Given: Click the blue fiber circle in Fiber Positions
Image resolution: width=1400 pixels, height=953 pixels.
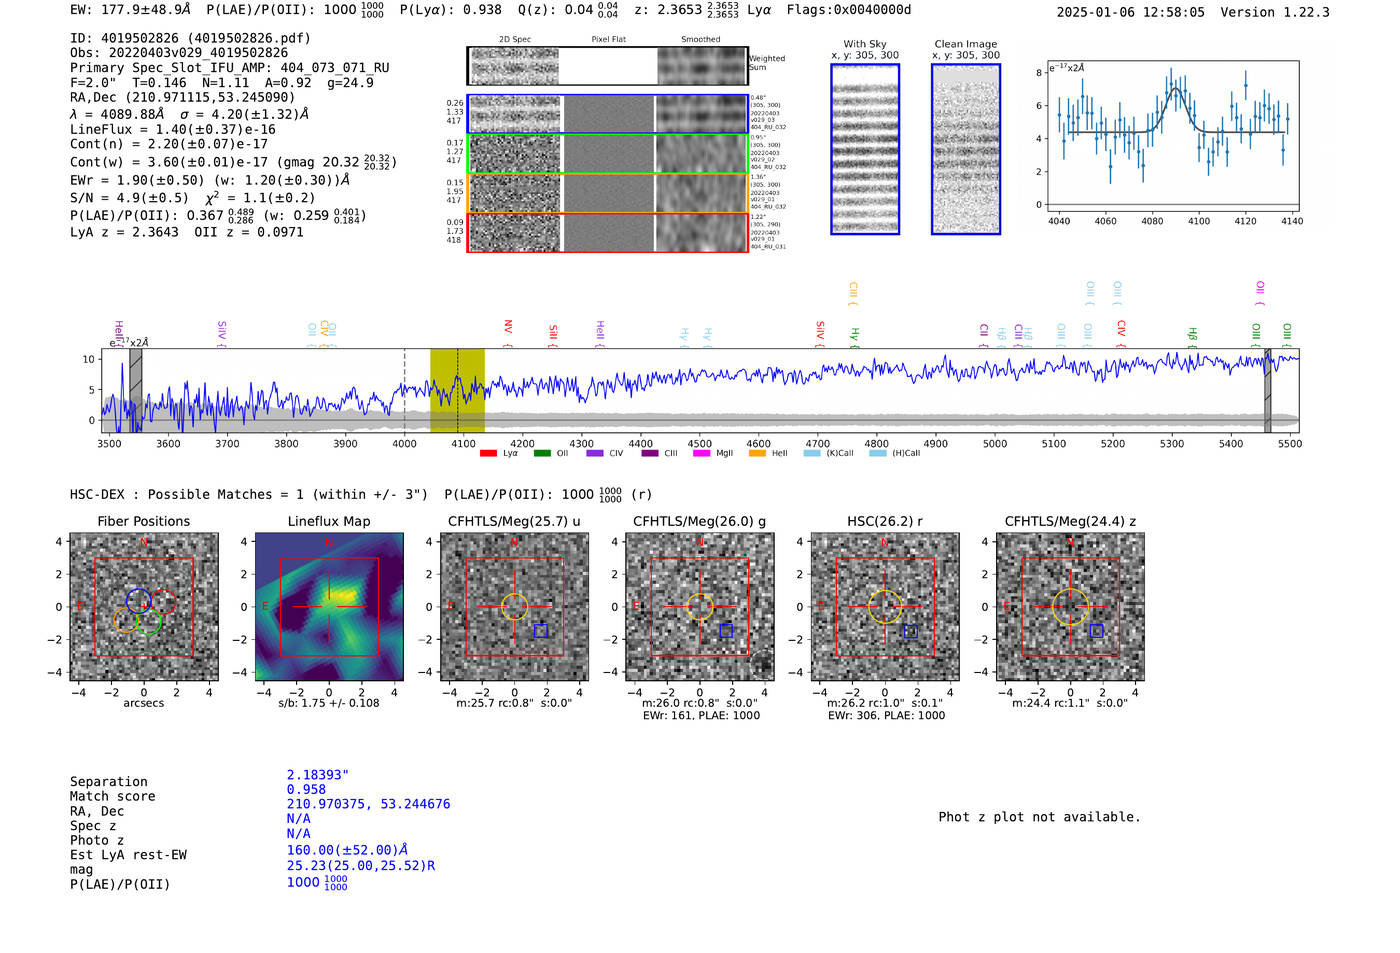Looking at the screenshot, I should click(x=138, y=601).
